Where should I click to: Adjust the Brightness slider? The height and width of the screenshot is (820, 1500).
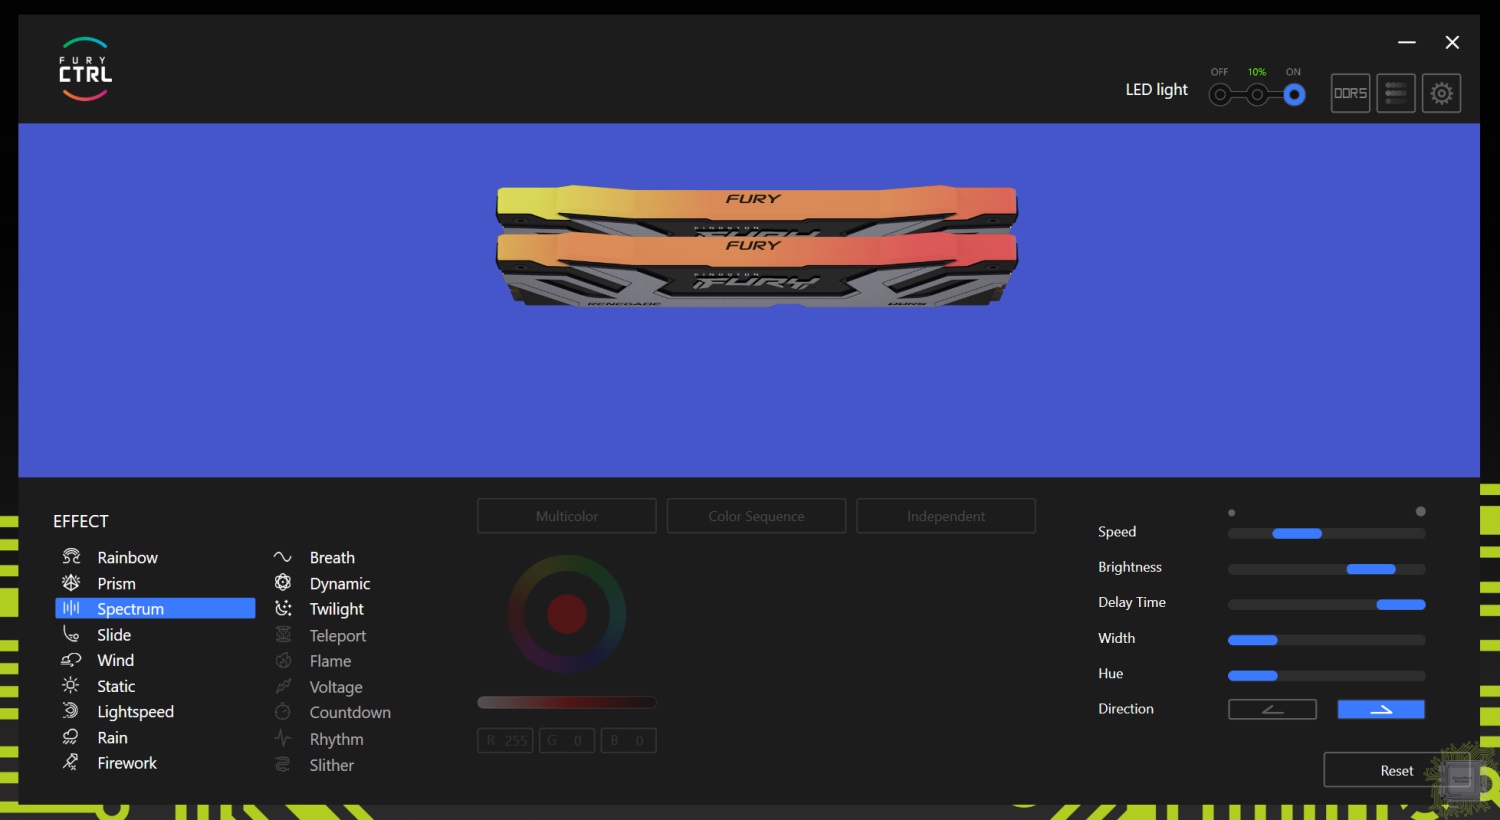(x=1370, y=569)
